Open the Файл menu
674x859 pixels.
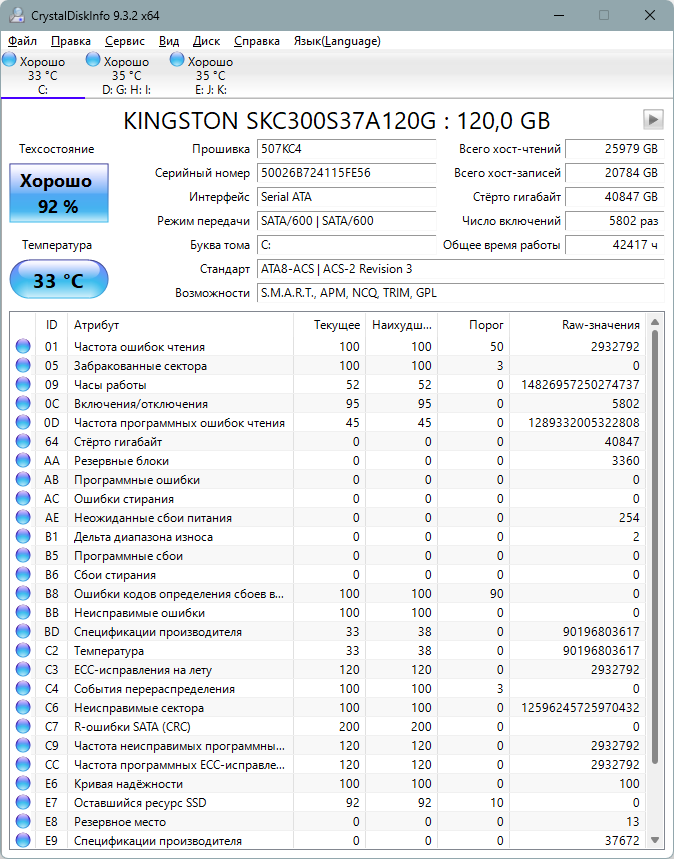pyautogui.click(x=22, y=41)
